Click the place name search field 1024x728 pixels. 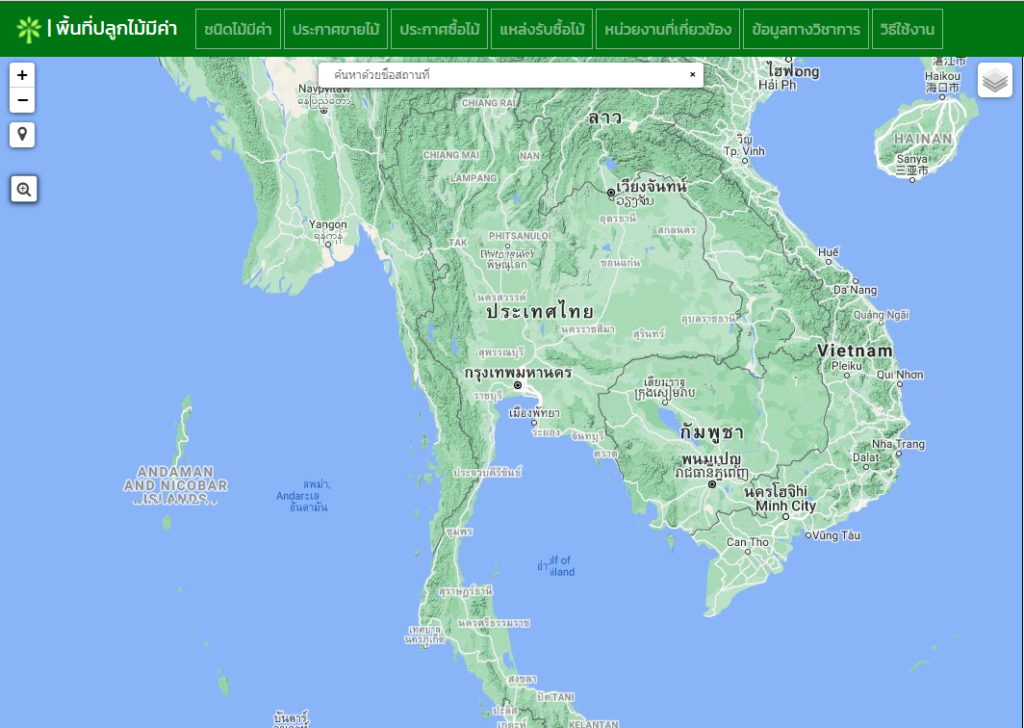[x=500, y=75]
